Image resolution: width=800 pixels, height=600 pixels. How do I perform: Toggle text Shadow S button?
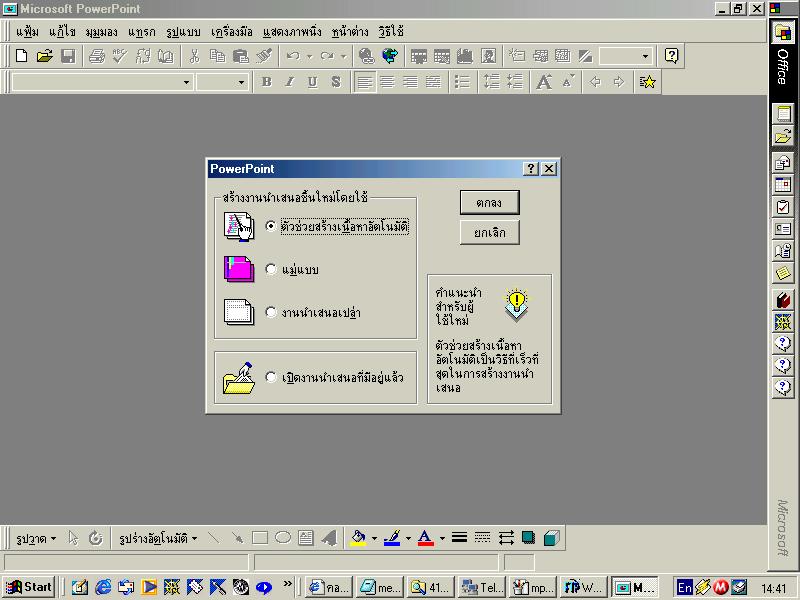[336, 82]
